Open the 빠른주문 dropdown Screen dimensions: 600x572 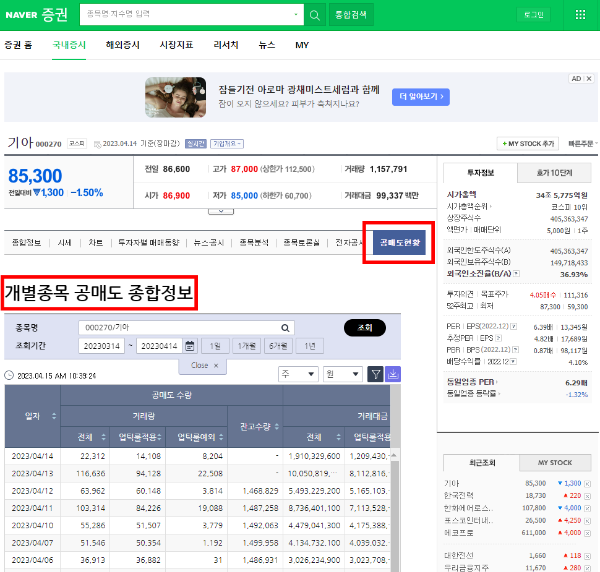pyautogui.click(x=582, y=144)
